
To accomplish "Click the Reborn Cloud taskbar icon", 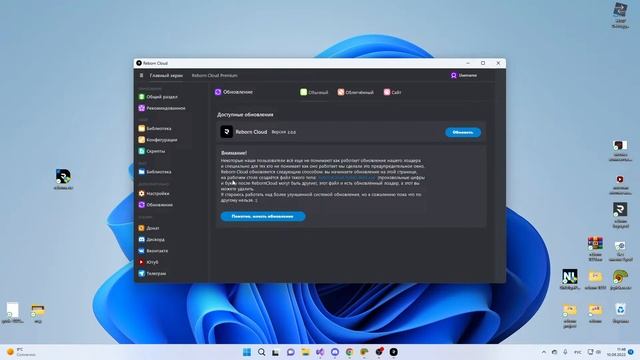I will 393,352.
